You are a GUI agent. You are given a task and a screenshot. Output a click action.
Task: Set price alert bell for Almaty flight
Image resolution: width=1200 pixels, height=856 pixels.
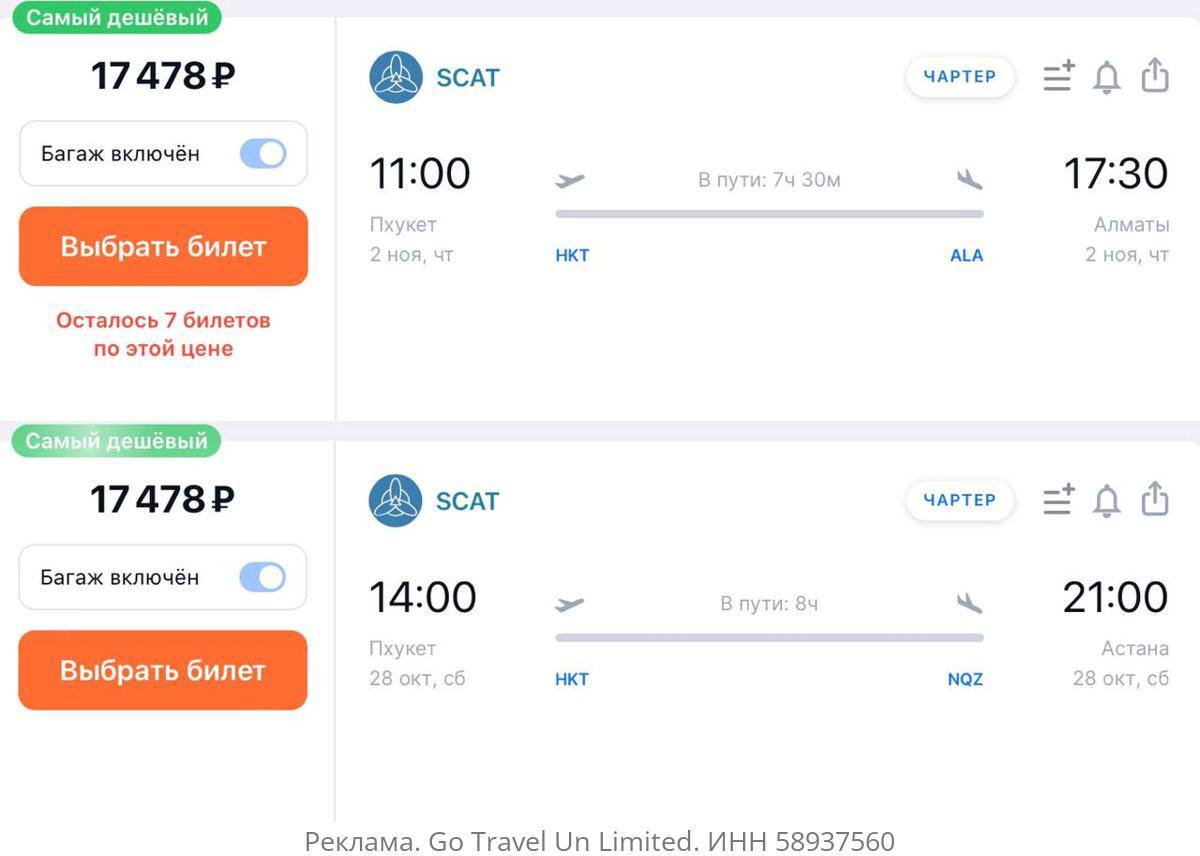pyautogui.click(x=1106, y=77)
